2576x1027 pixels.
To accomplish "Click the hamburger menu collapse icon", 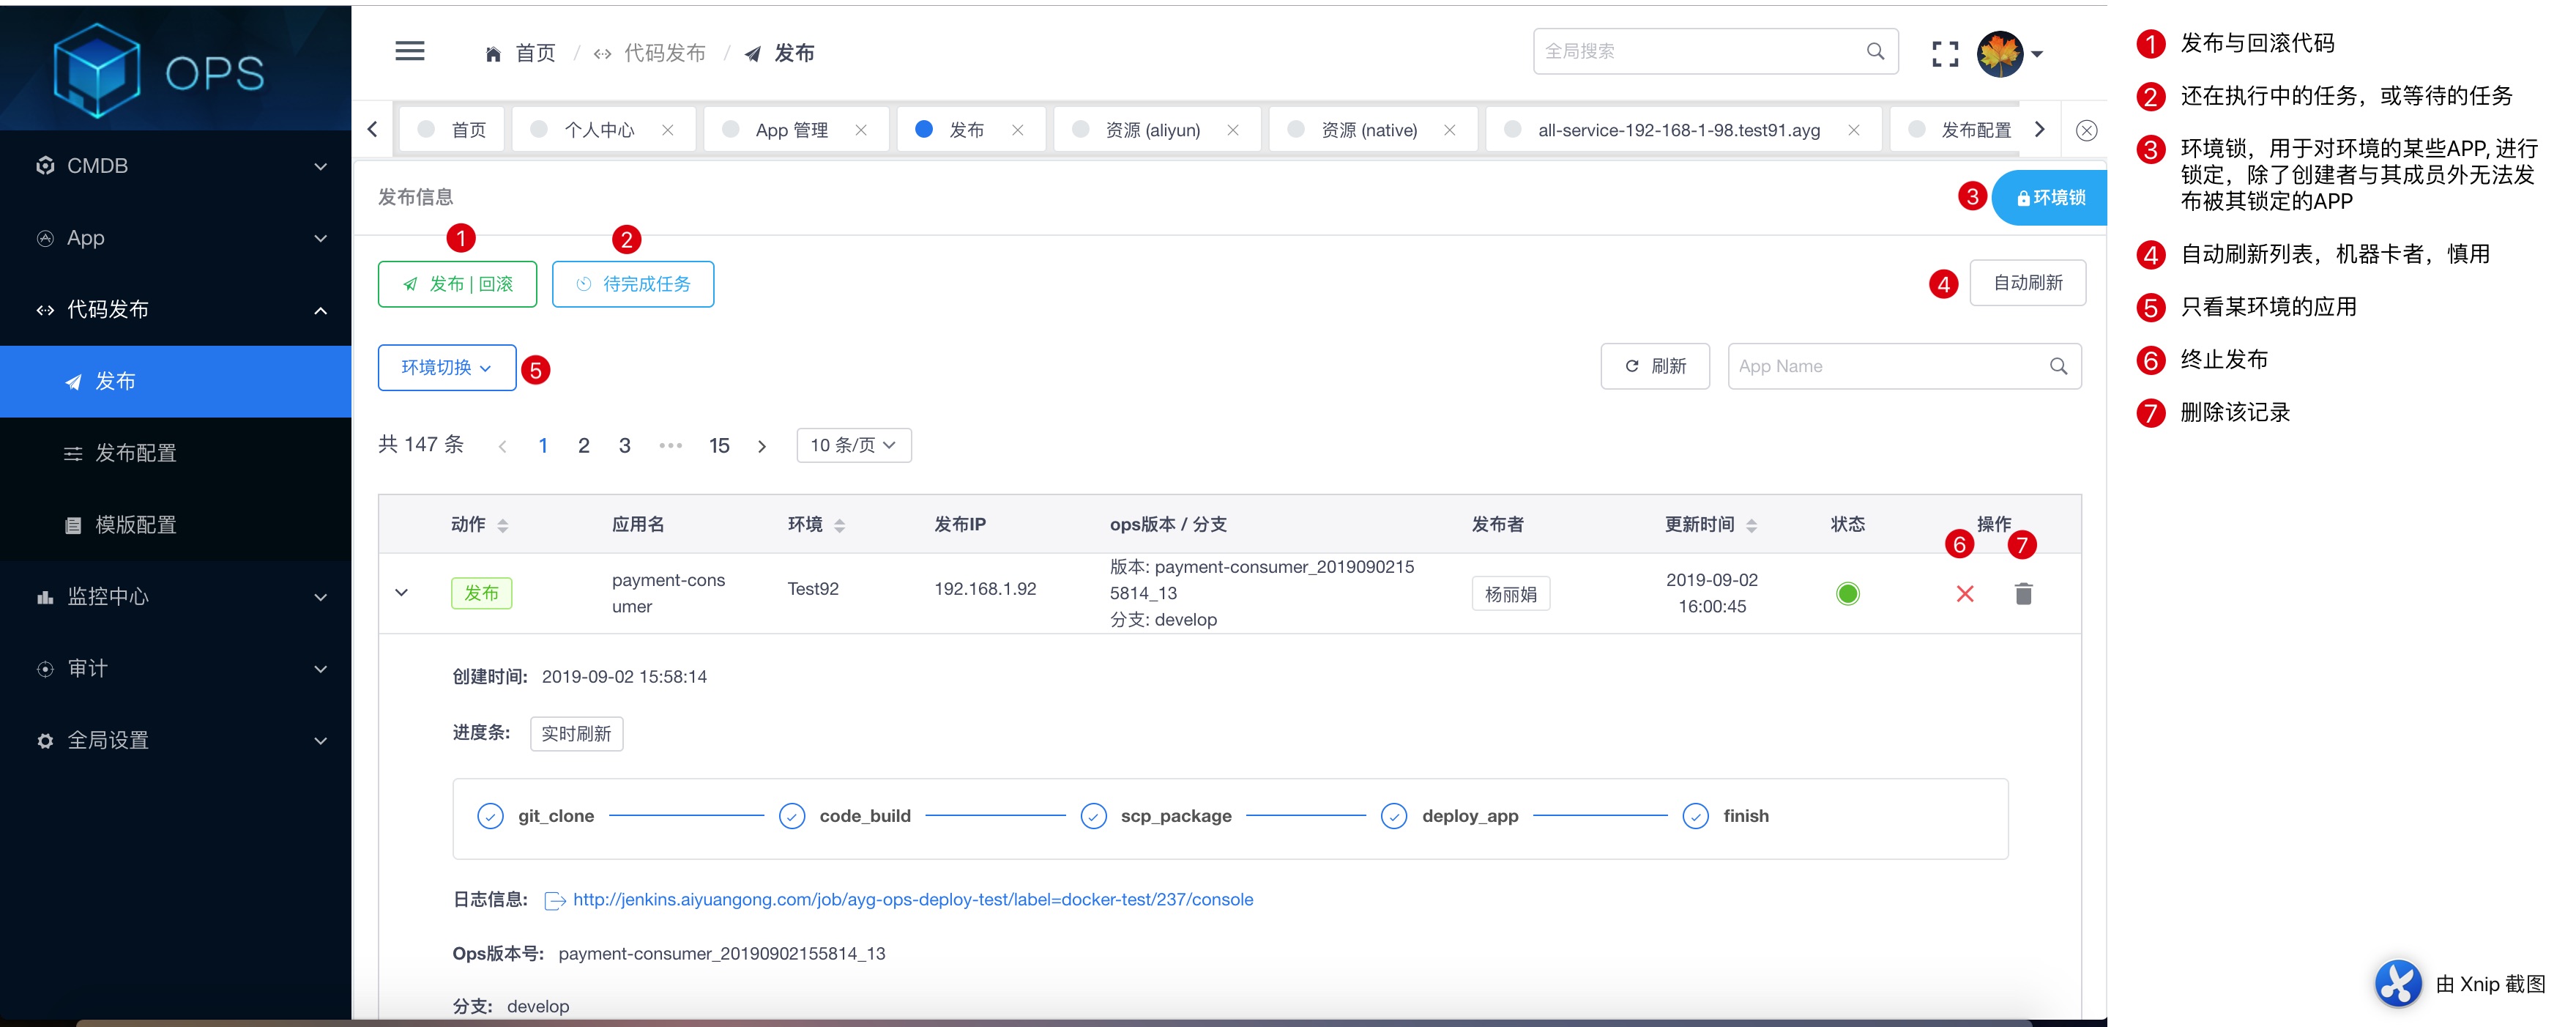I will pyautogui.click(x=409, y=52).
